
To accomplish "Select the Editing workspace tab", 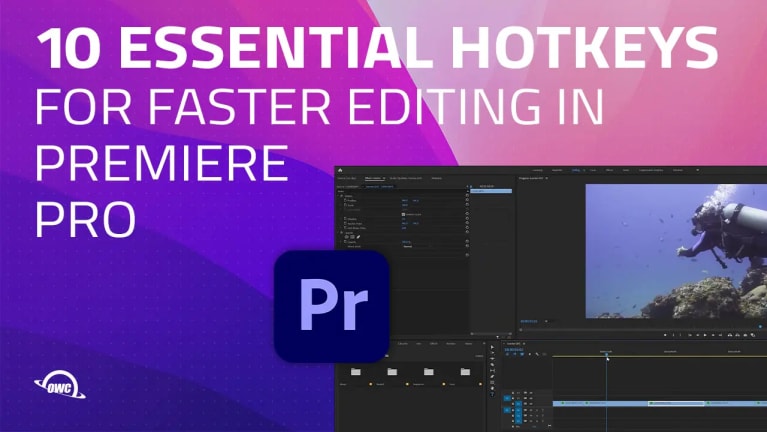I will [x=575, y=170].
